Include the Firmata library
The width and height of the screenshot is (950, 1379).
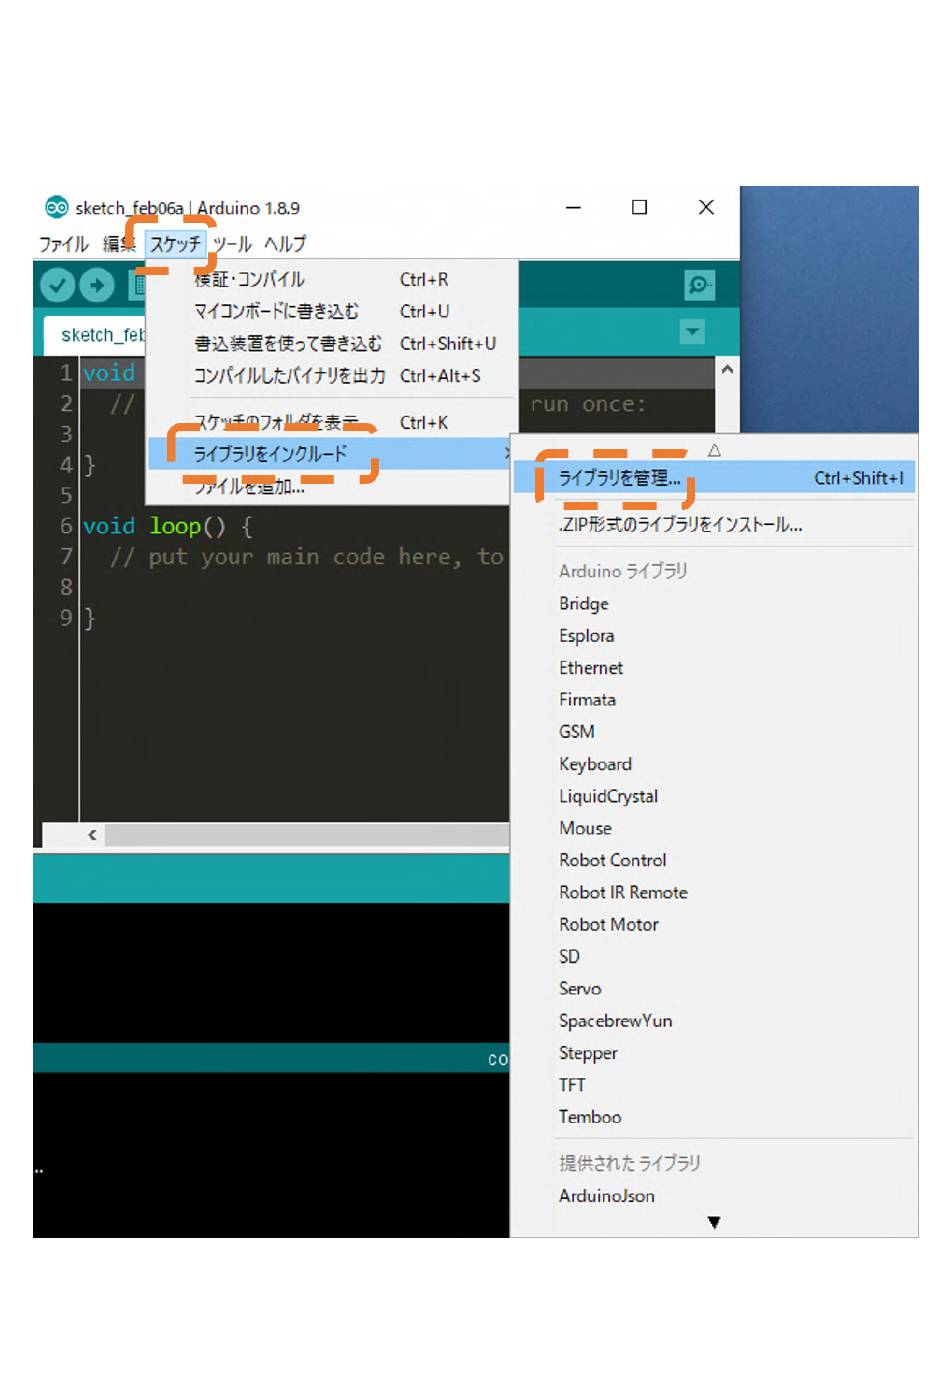pyautogui.click(x=714, y=699)
